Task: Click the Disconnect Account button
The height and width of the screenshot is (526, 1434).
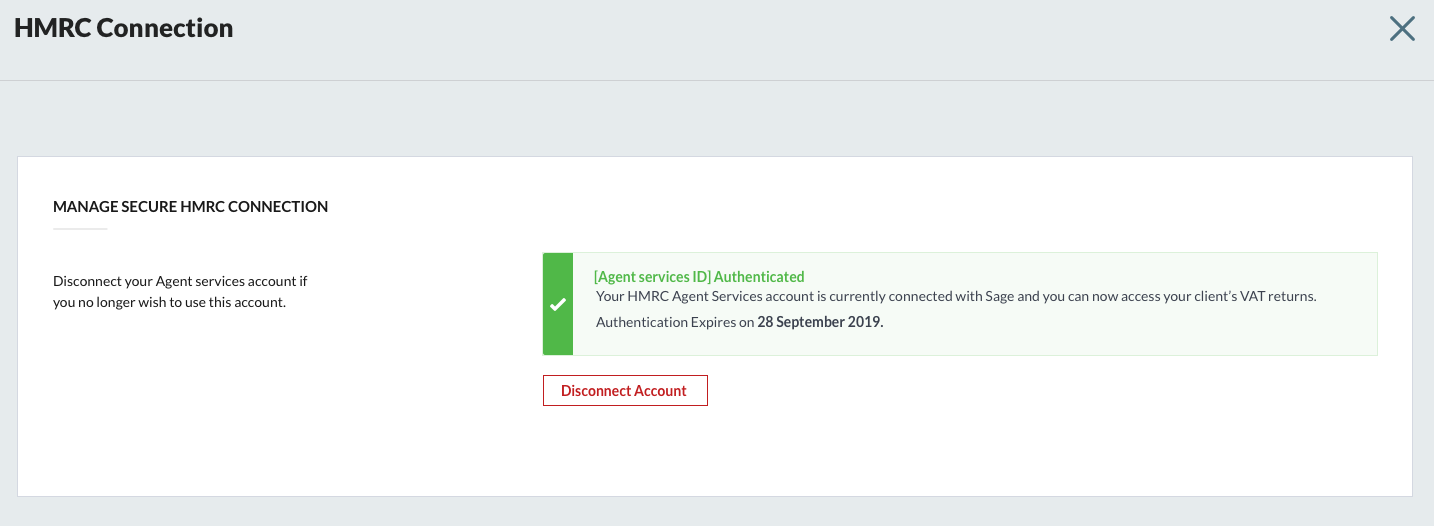Action: (x=625, y=391)
